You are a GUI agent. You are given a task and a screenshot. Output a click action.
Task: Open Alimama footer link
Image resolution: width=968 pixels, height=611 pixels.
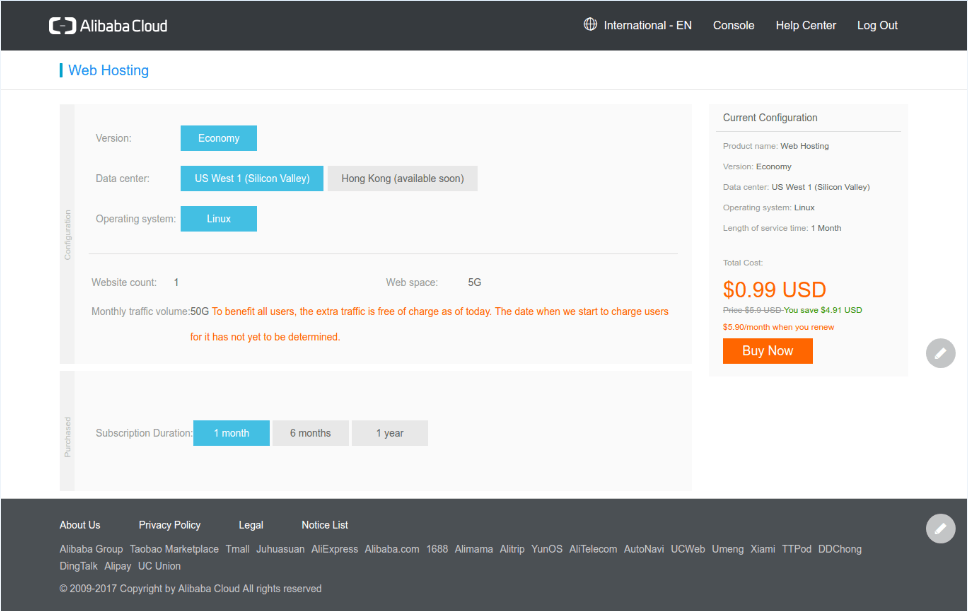pos(474,549)
